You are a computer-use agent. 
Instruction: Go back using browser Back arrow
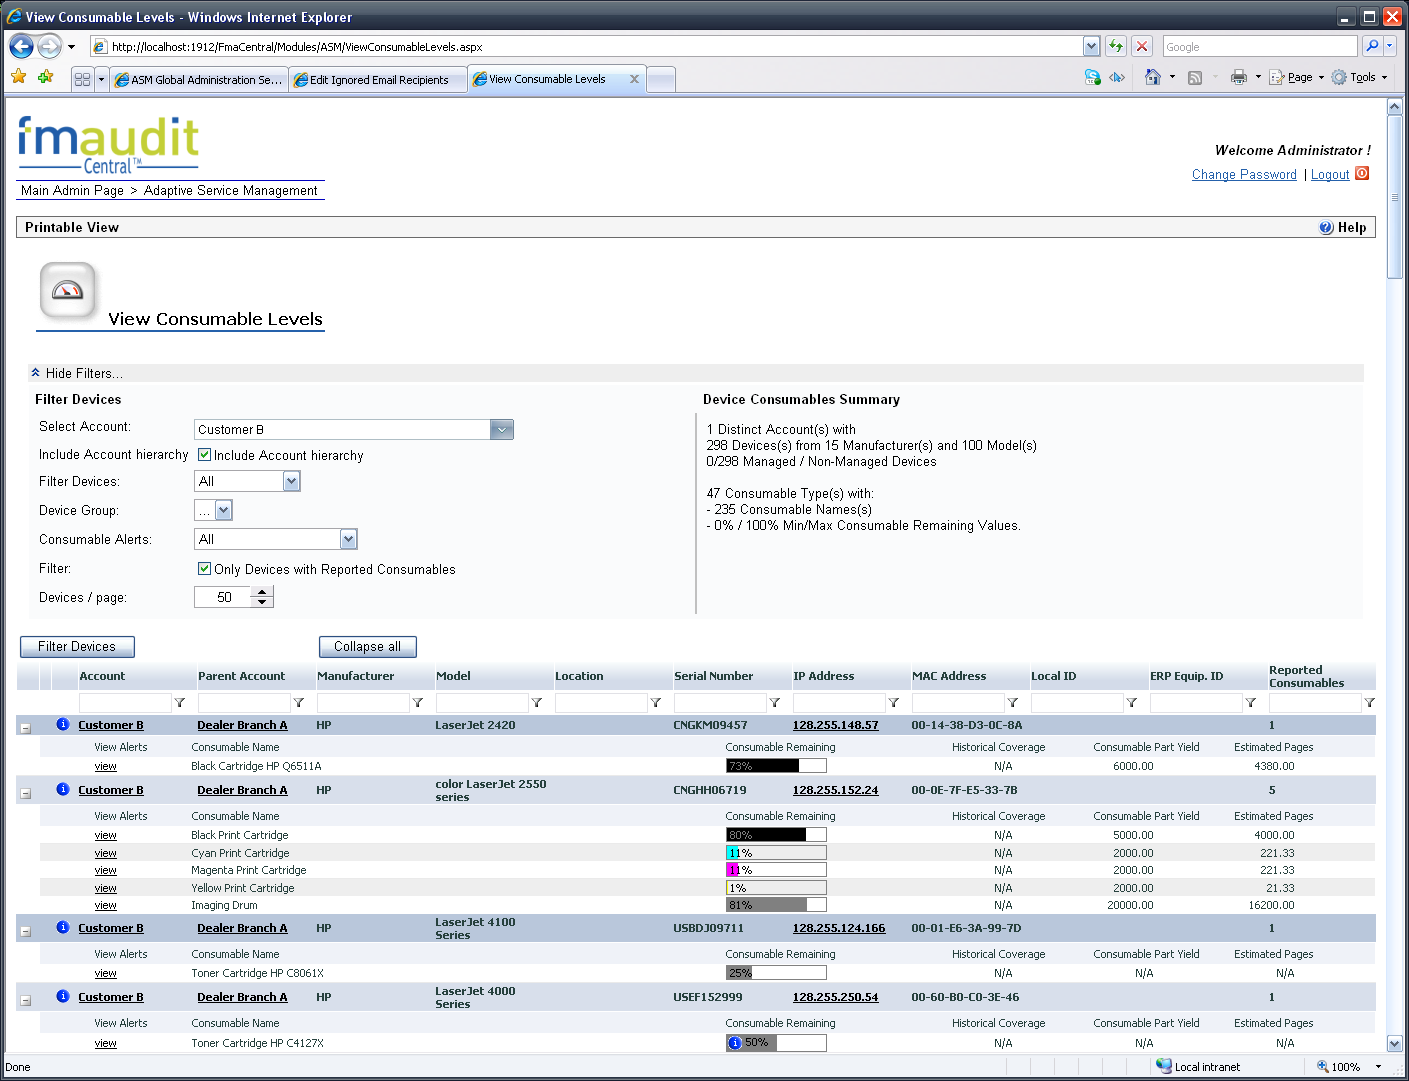tap(21, 46)
